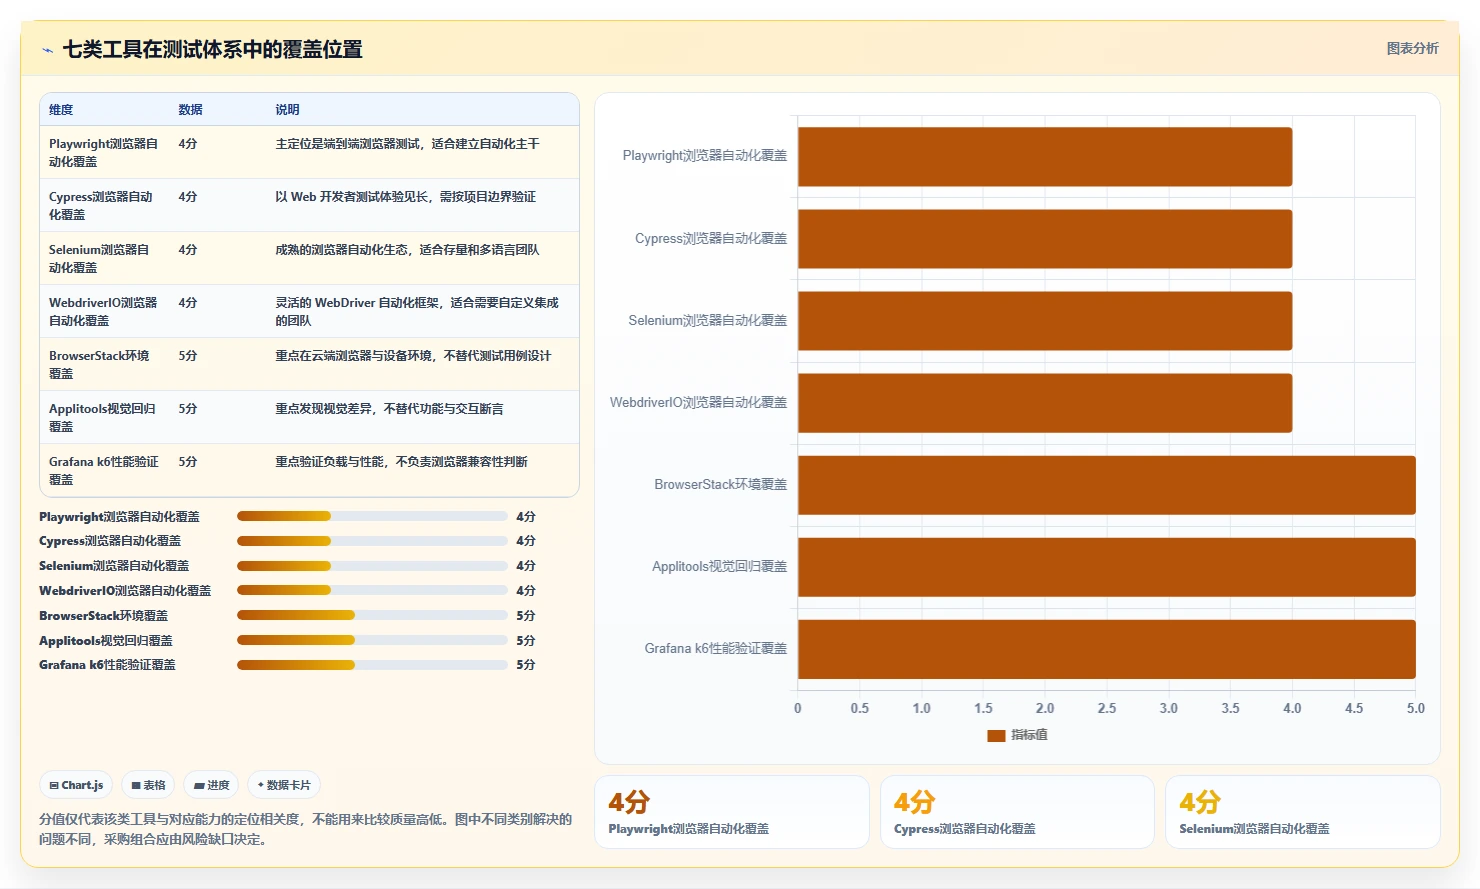
Task: Click the footnote text 分值仅代表该类工具
Action: pos(306,829)
